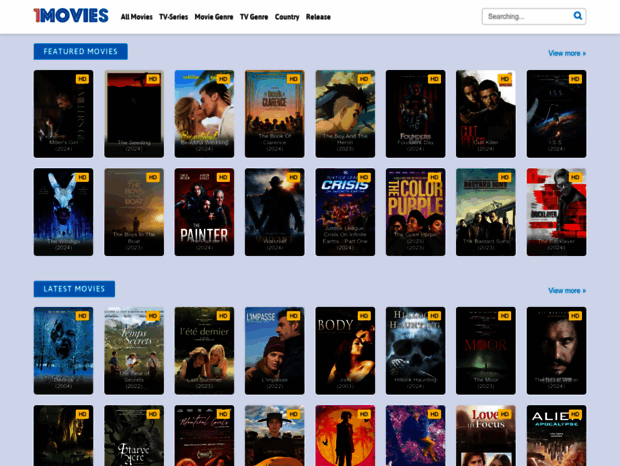Viewport: 620px width, 466px height.
Task: Open the Hillock Haunting poster
Action: pyautogui.click(x=415, y=351)
